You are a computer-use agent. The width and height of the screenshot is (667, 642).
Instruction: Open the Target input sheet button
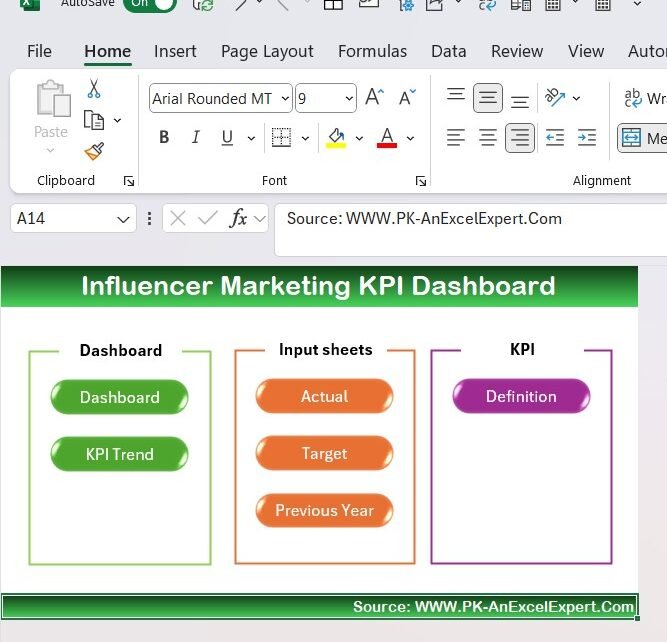click(x=325, y=453)
